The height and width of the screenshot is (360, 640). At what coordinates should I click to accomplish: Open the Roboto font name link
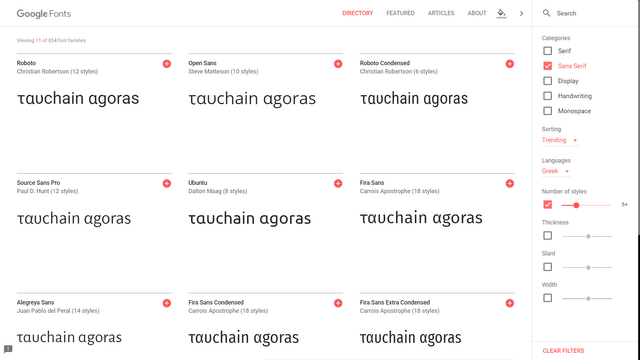click(26, 63)
